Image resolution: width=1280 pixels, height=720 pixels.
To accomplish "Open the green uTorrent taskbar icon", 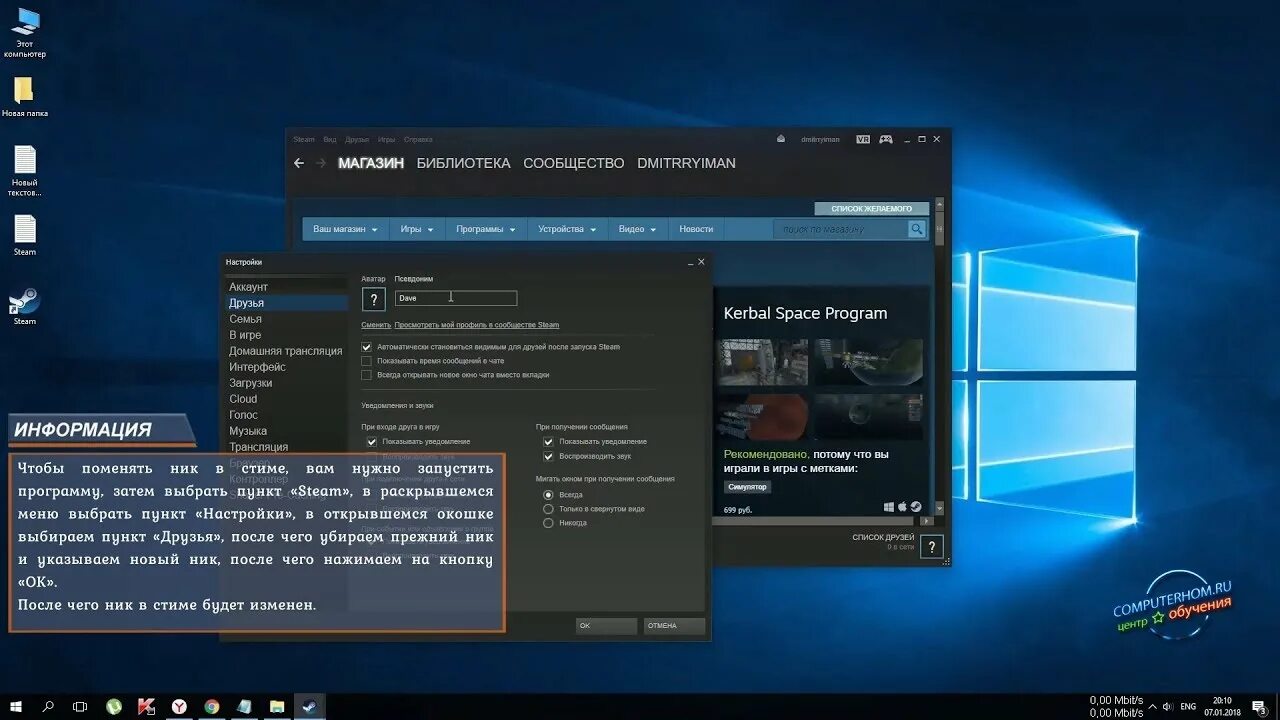I will click(x=114, y=706).
